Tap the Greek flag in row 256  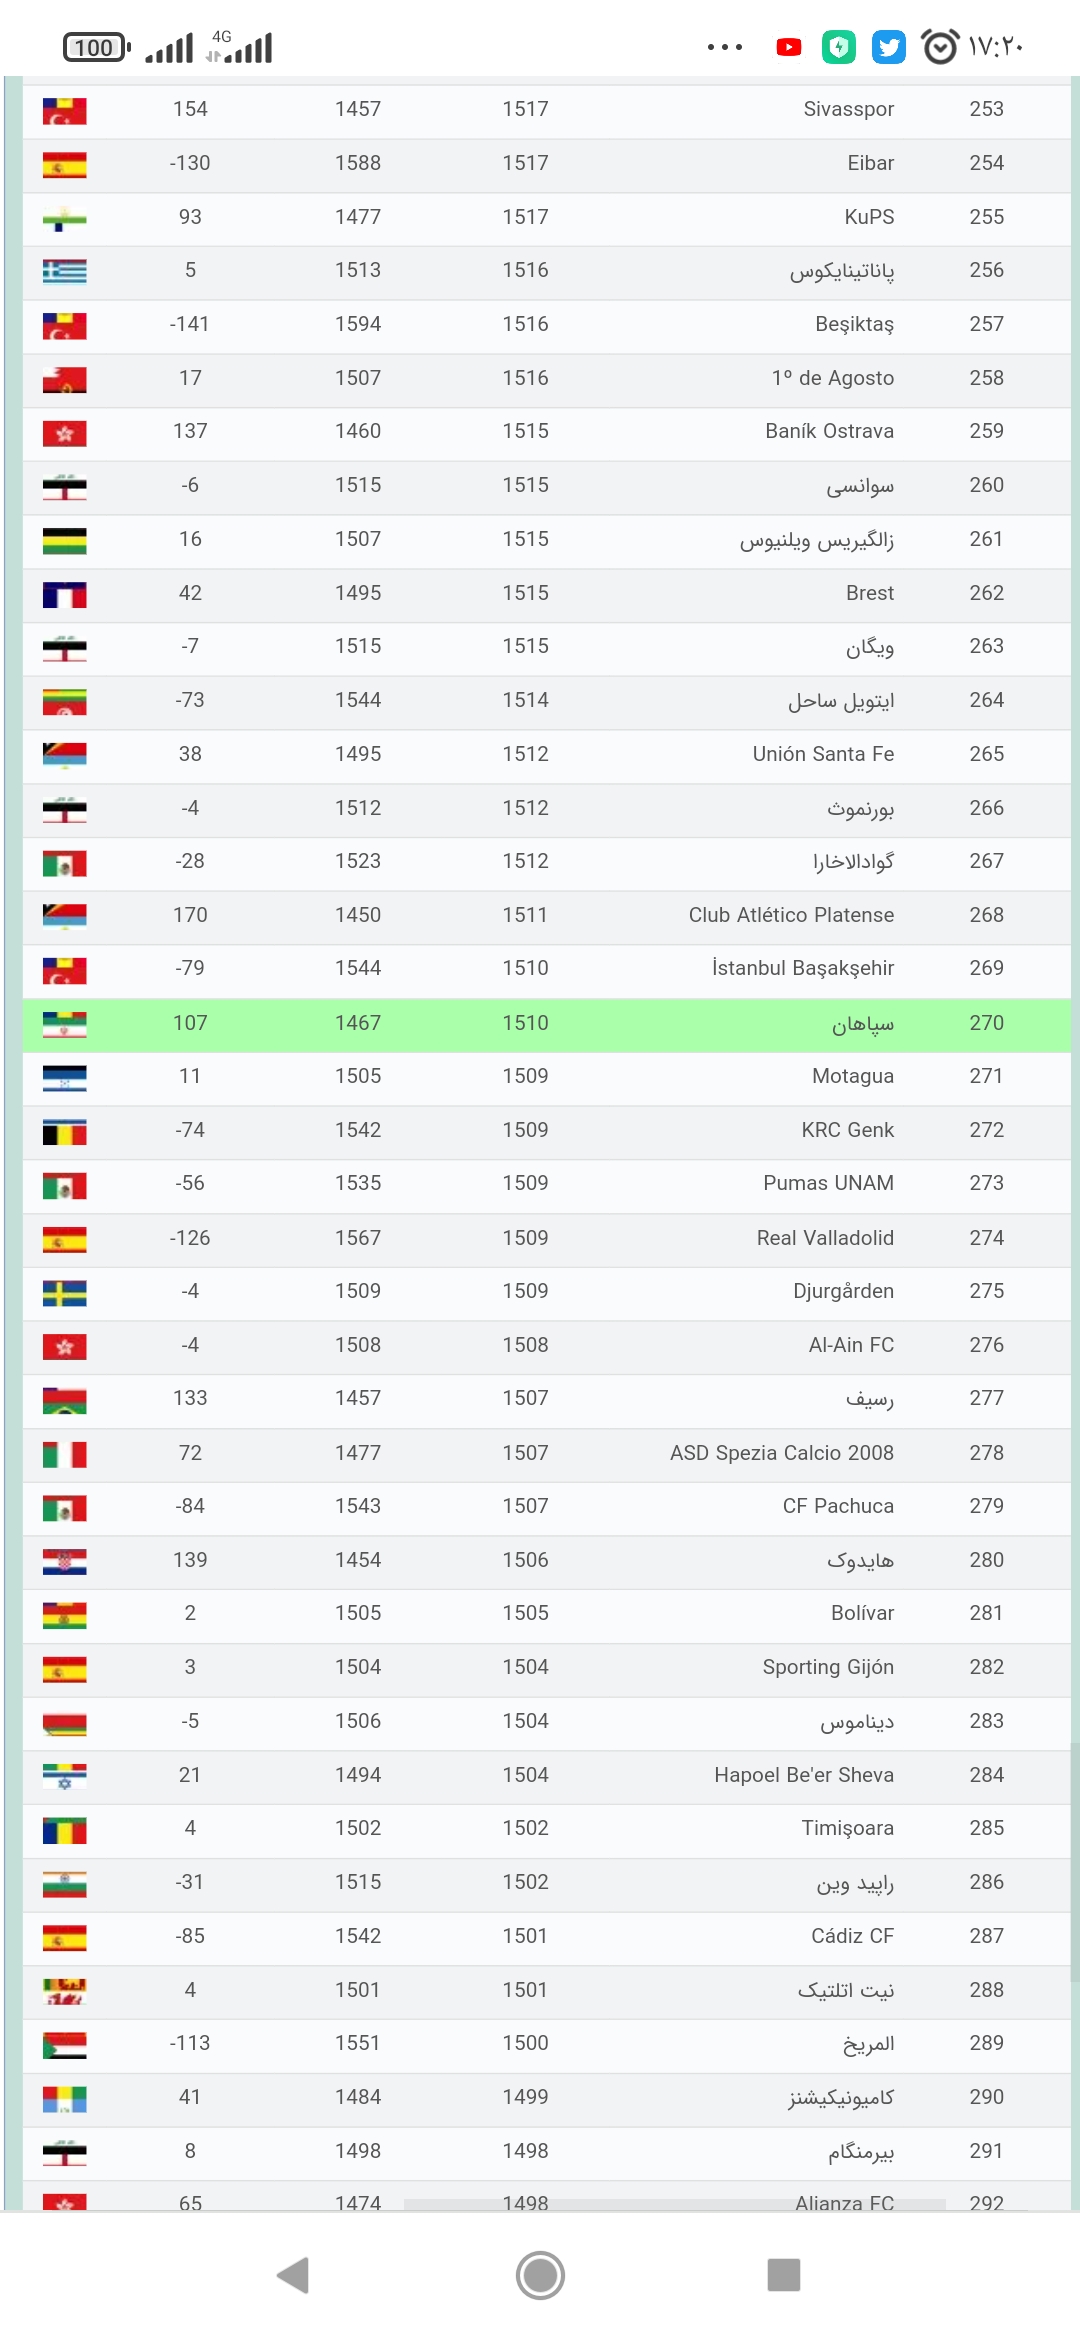[x=65, y=271]
